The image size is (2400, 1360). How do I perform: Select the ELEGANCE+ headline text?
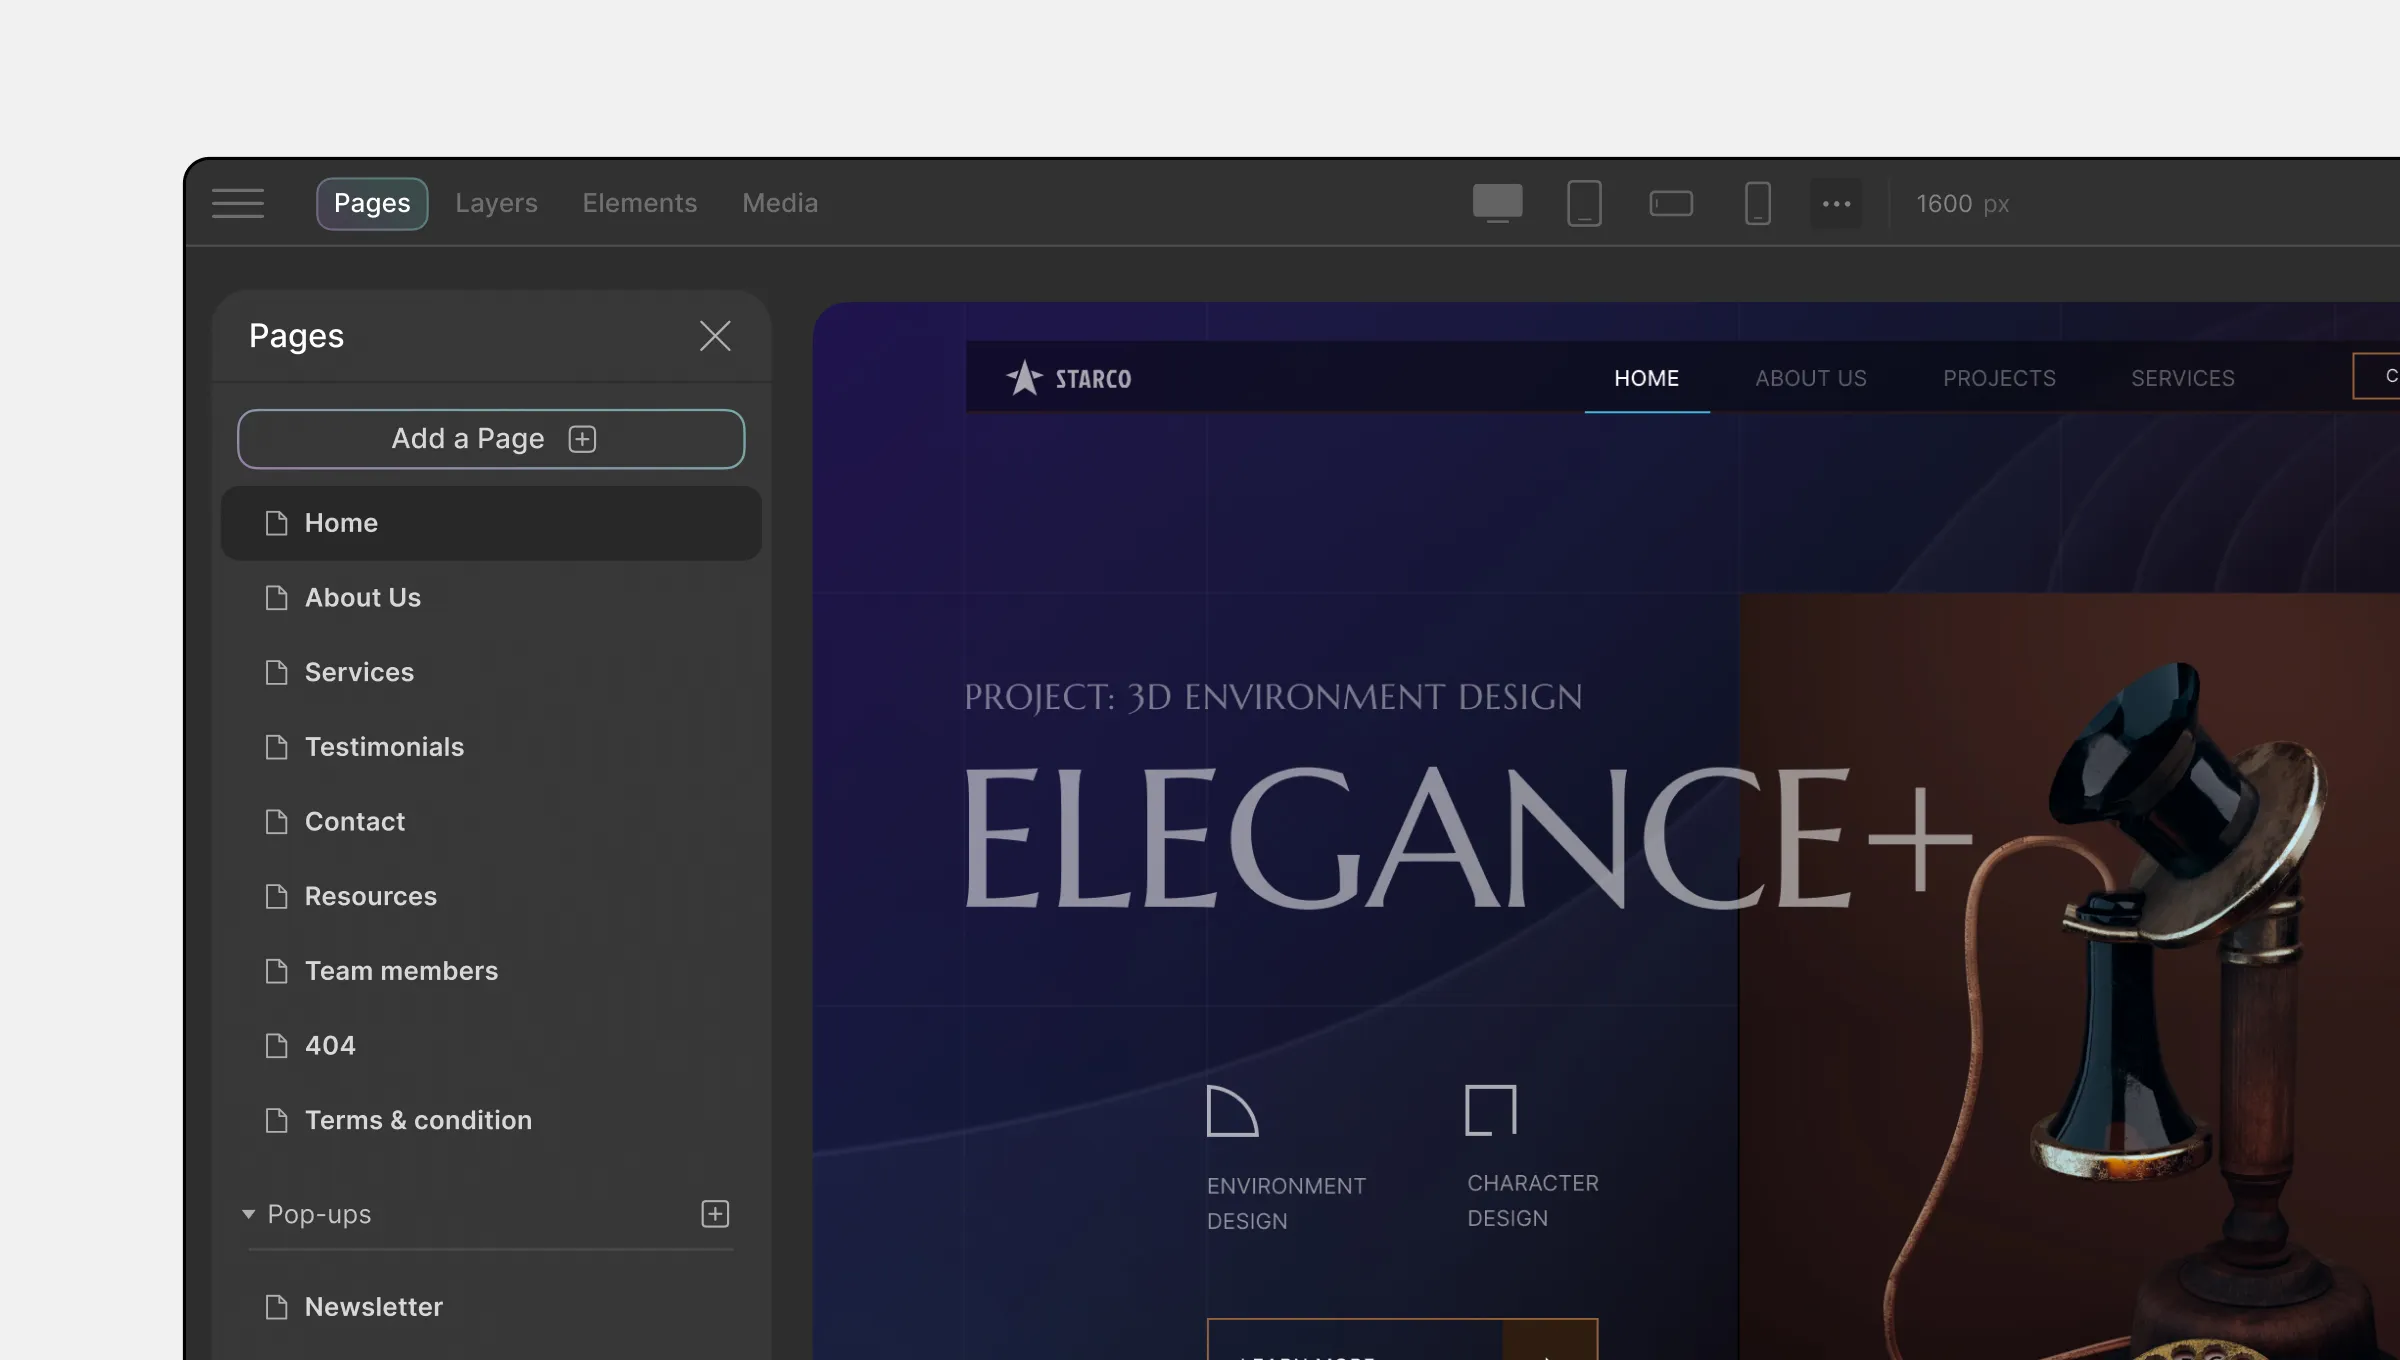click(x=1468, y=838)
